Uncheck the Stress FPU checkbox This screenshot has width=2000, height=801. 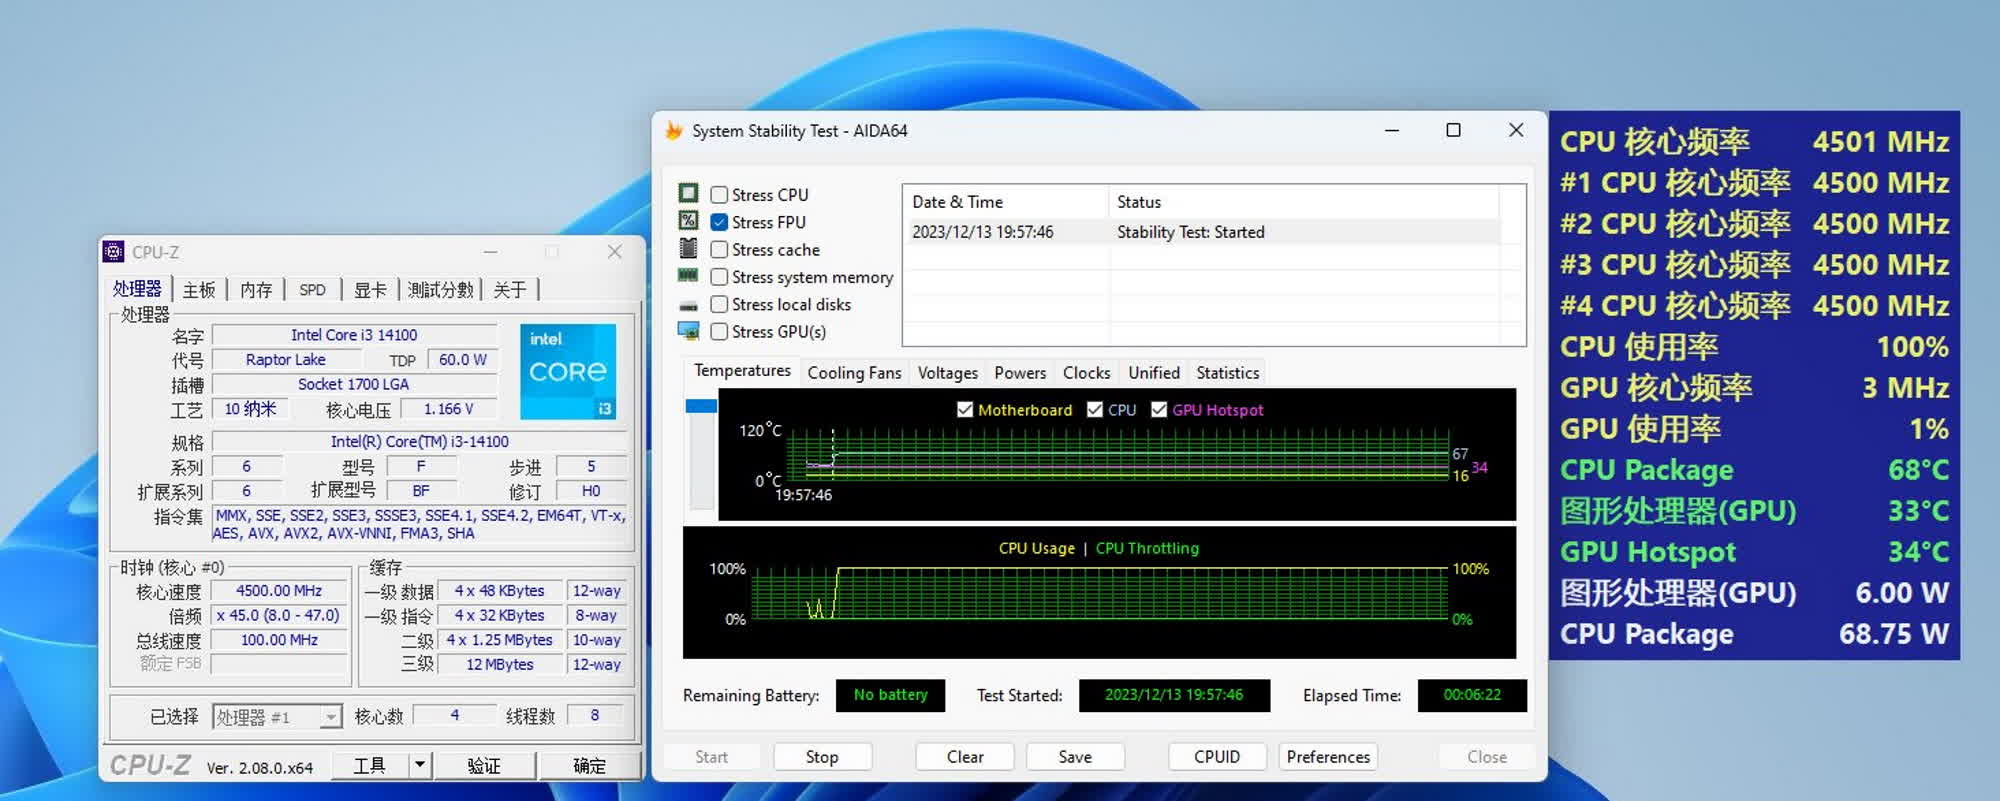click(x=719, y=222)
